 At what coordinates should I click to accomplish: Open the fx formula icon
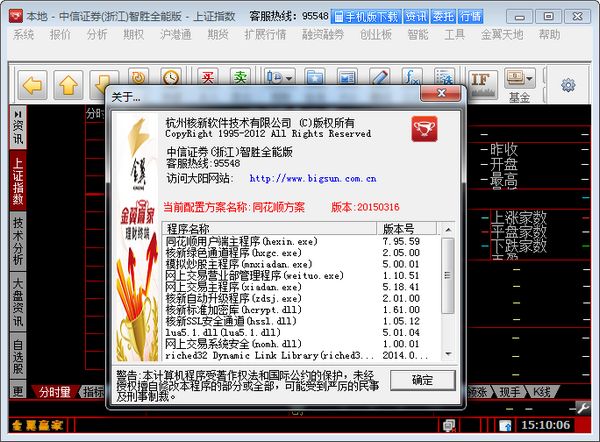click(412, 77)
